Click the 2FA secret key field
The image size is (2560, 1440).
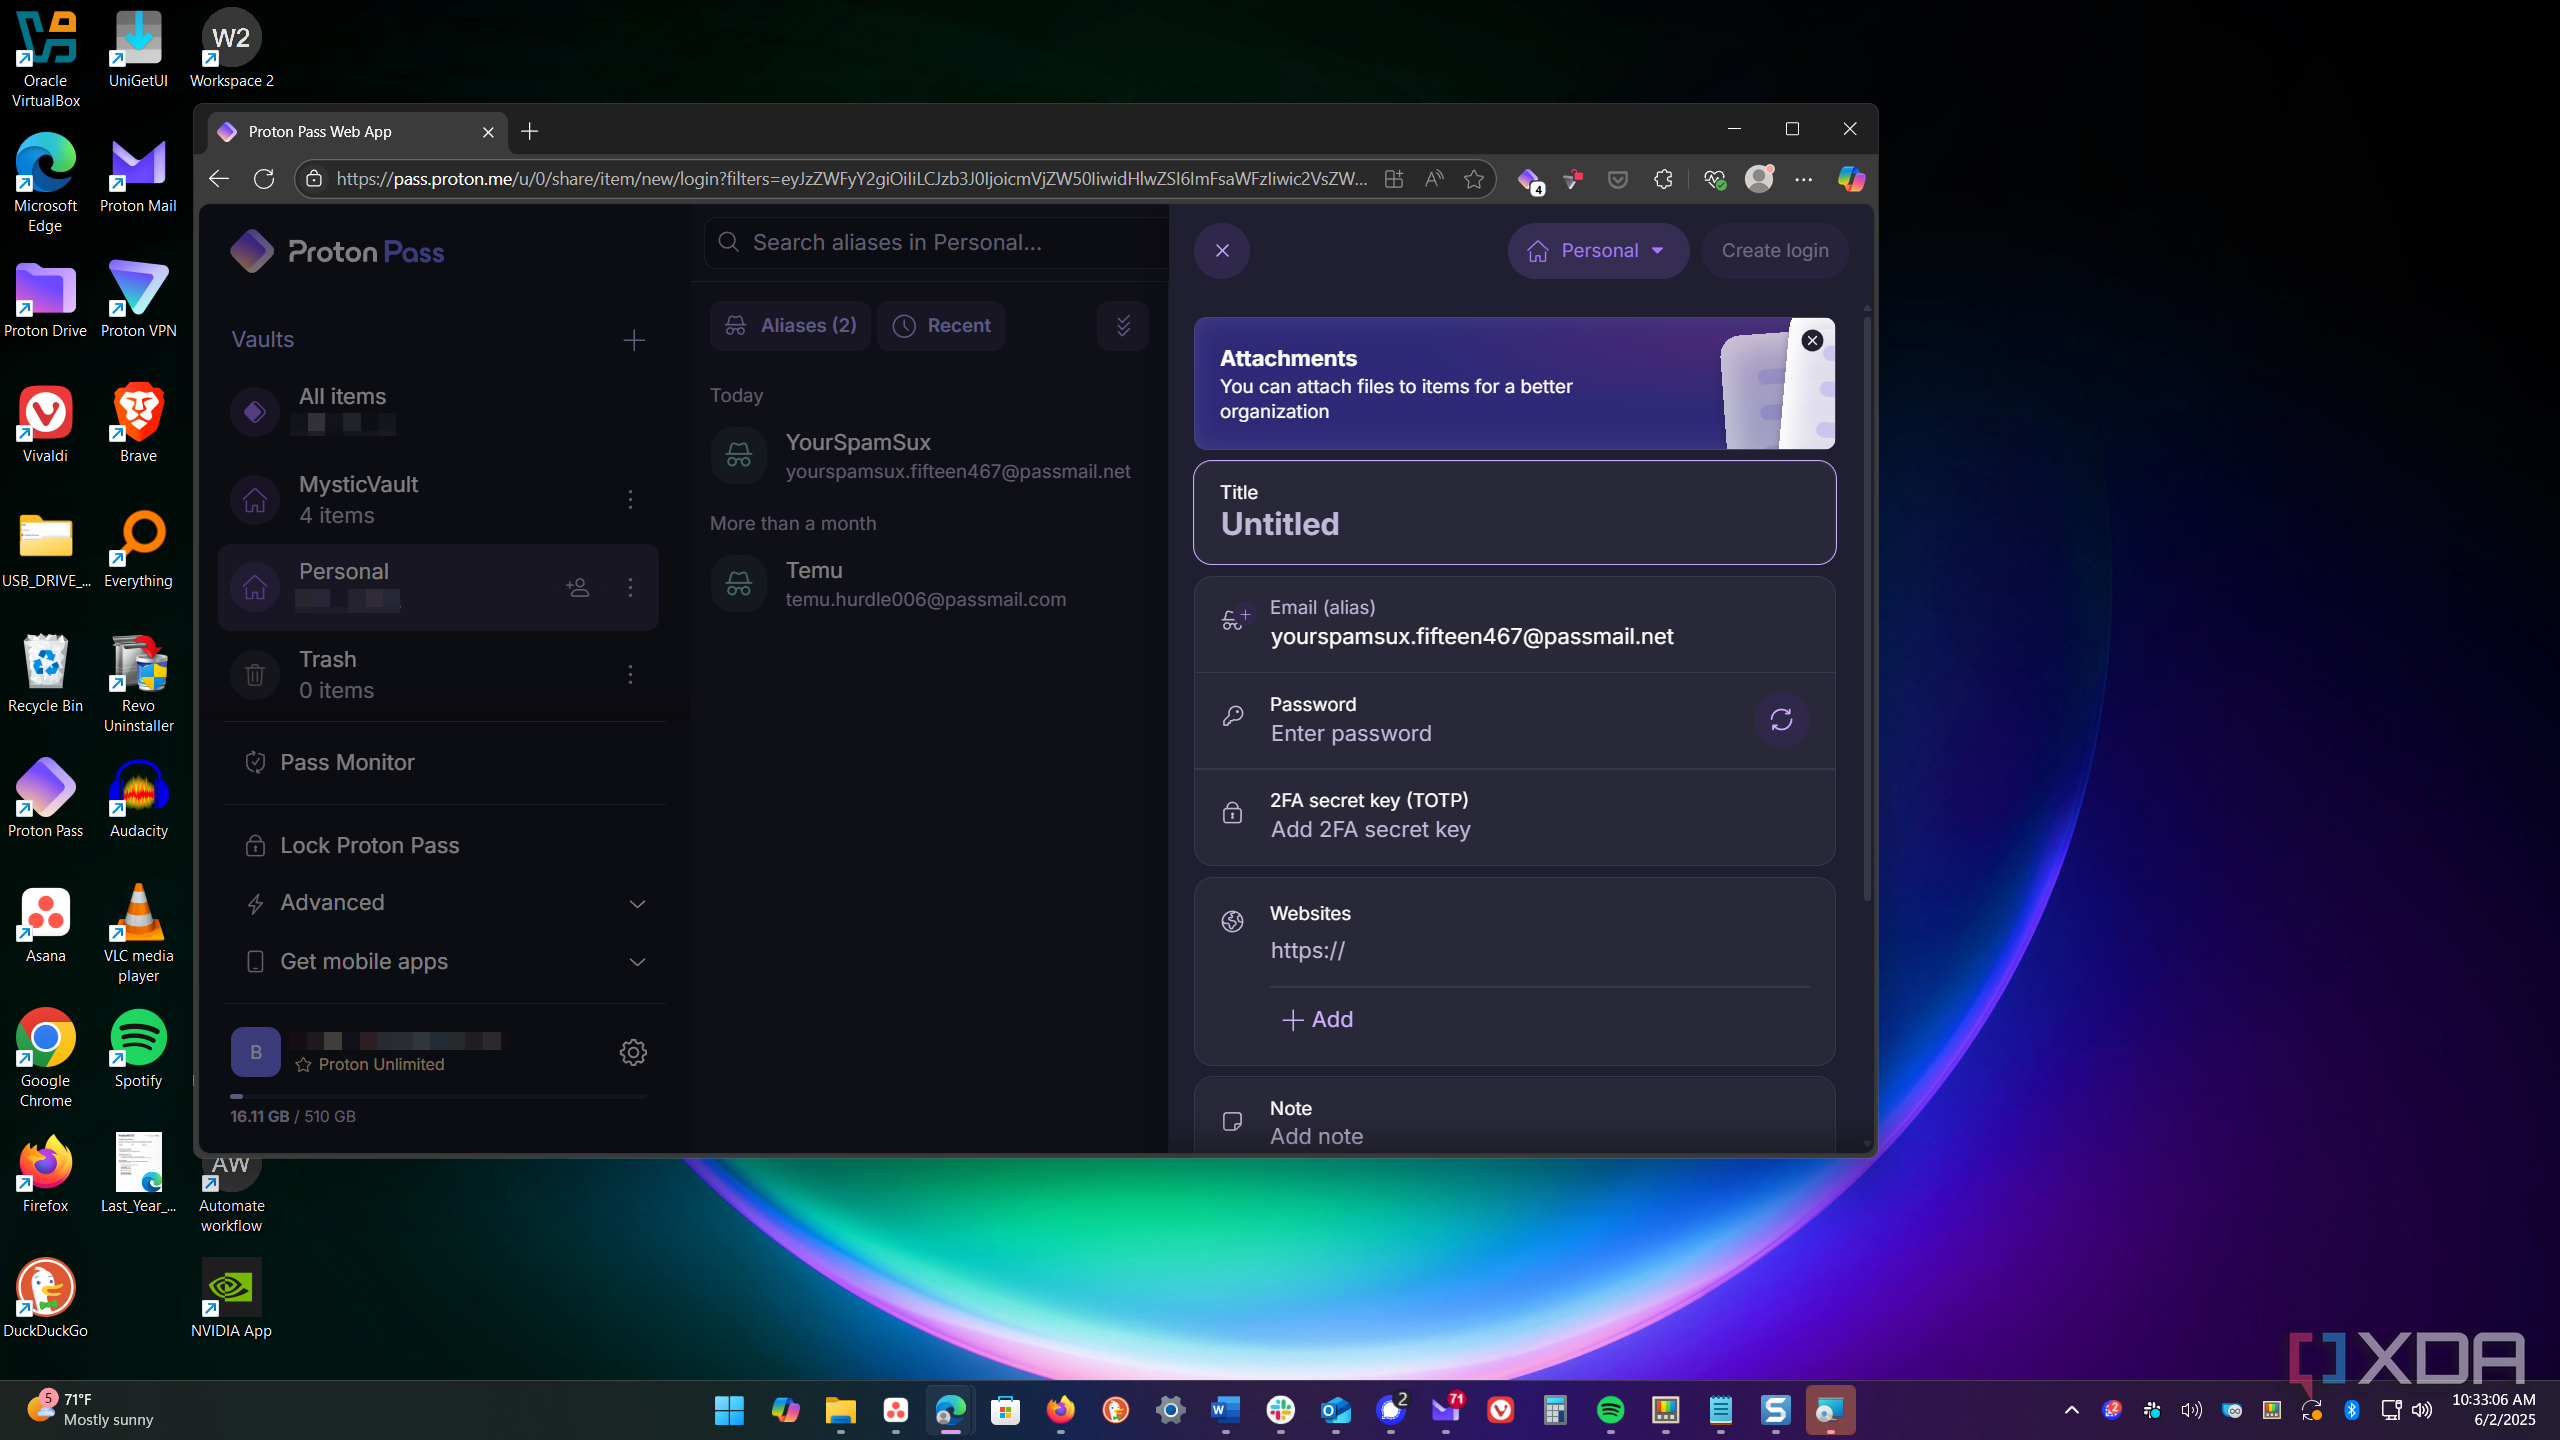click(x=1514, y=816)
